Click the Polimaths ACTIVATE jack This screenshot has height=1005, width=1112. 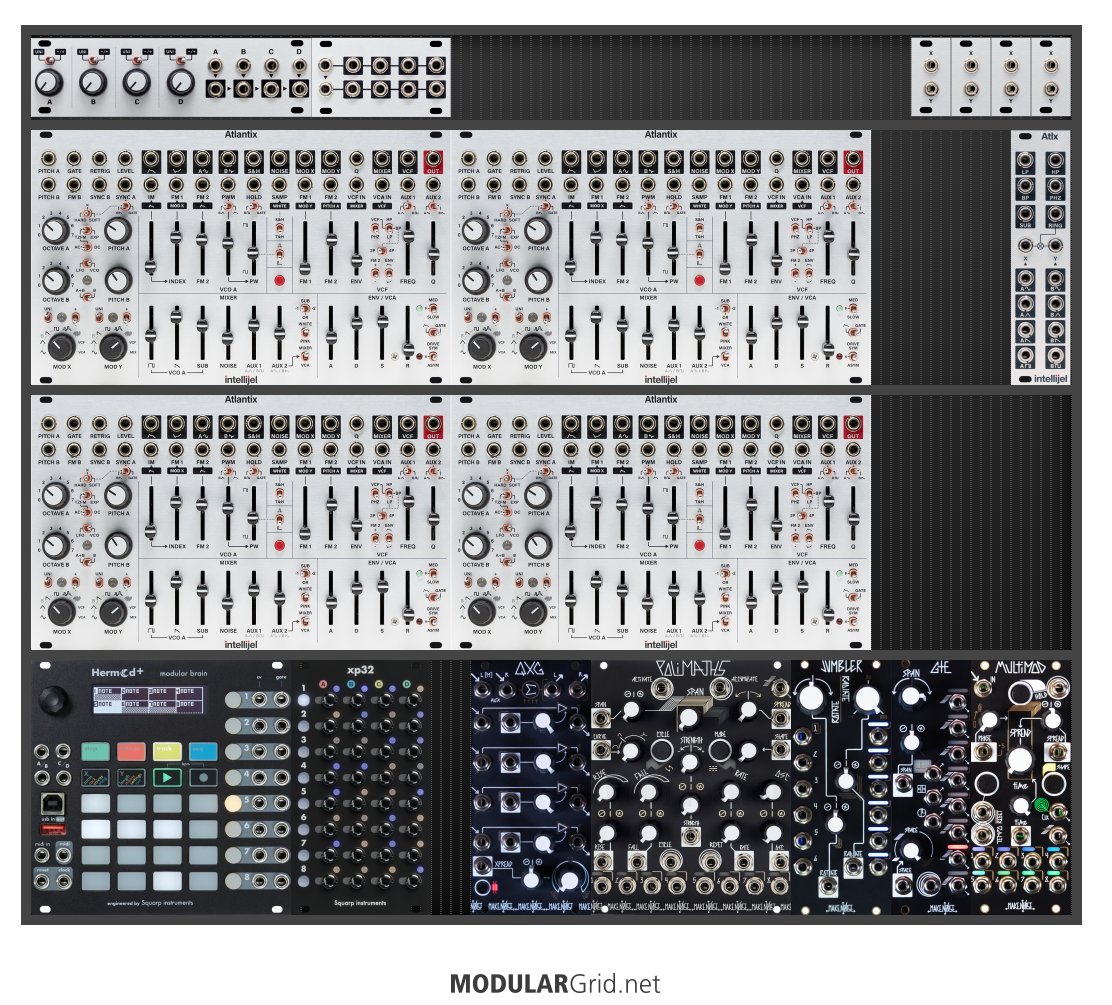tap(661, 687)
